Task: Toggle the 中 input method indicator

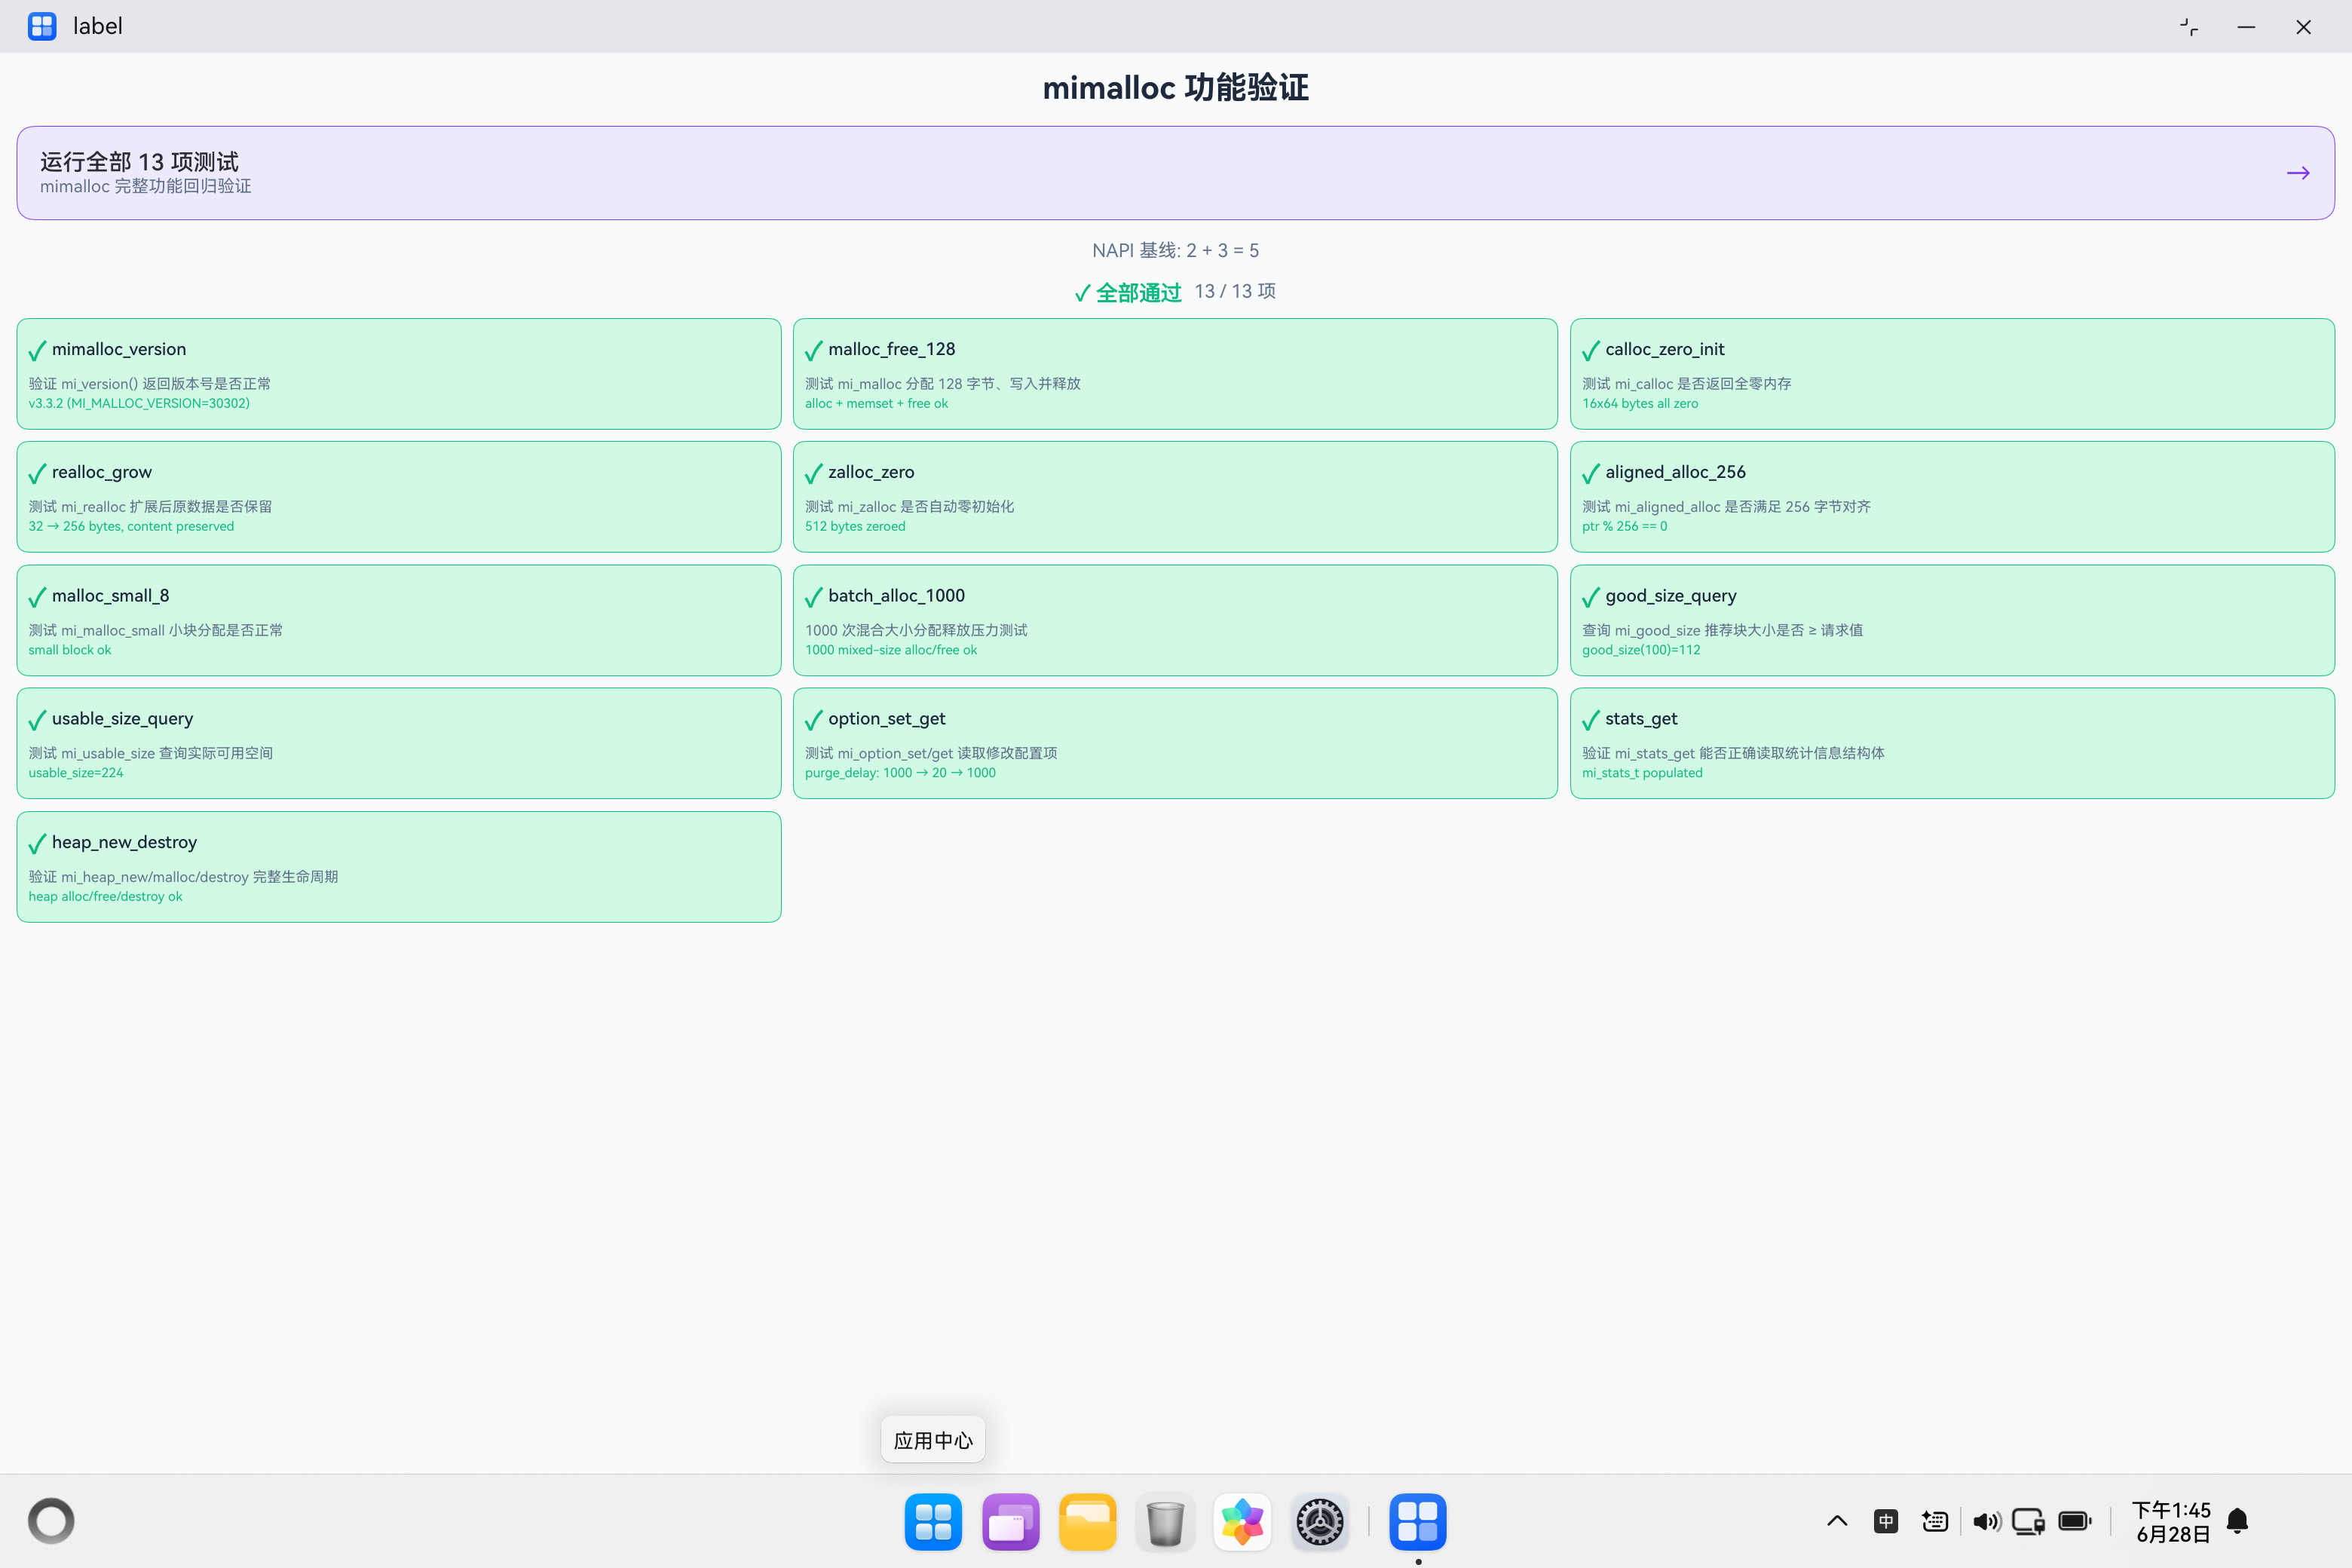Action: [x=1886, y=1521]
